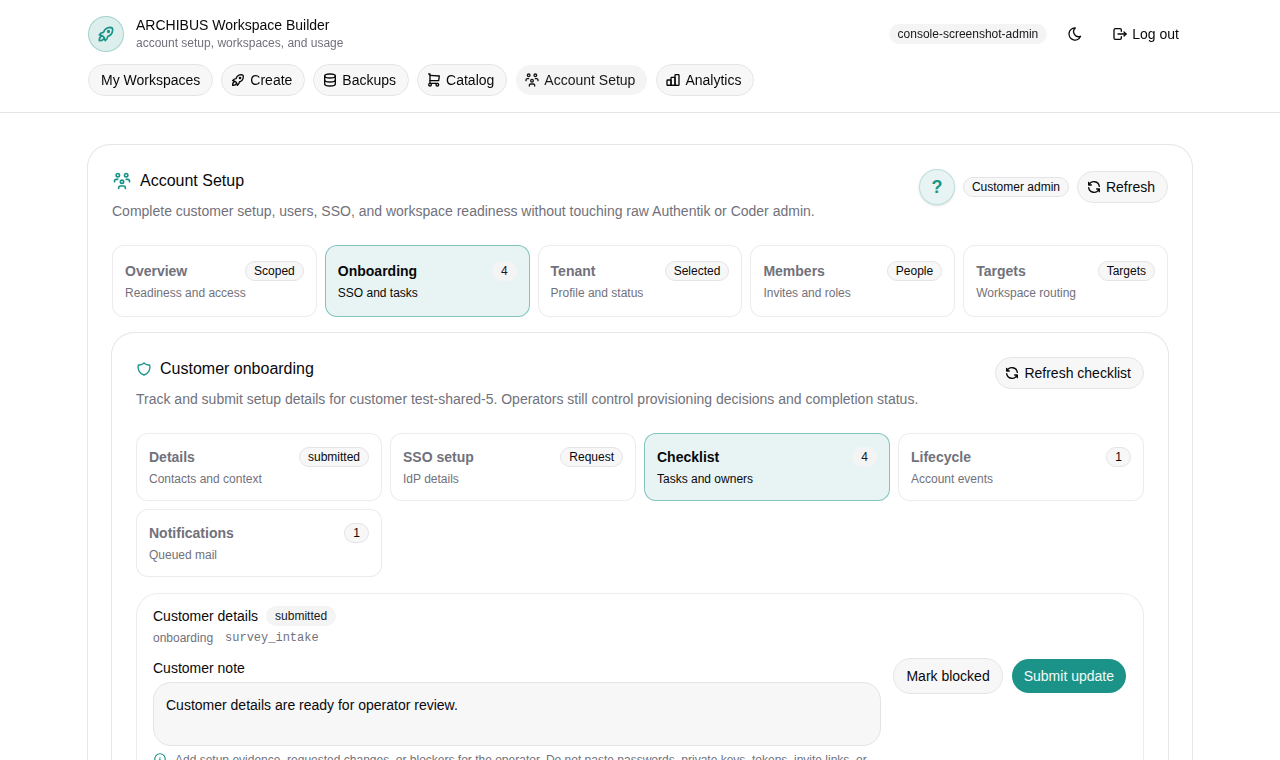Click the Mark blocked button
The height and width of the screenshot is (760, 1280).
pos(947,676)
